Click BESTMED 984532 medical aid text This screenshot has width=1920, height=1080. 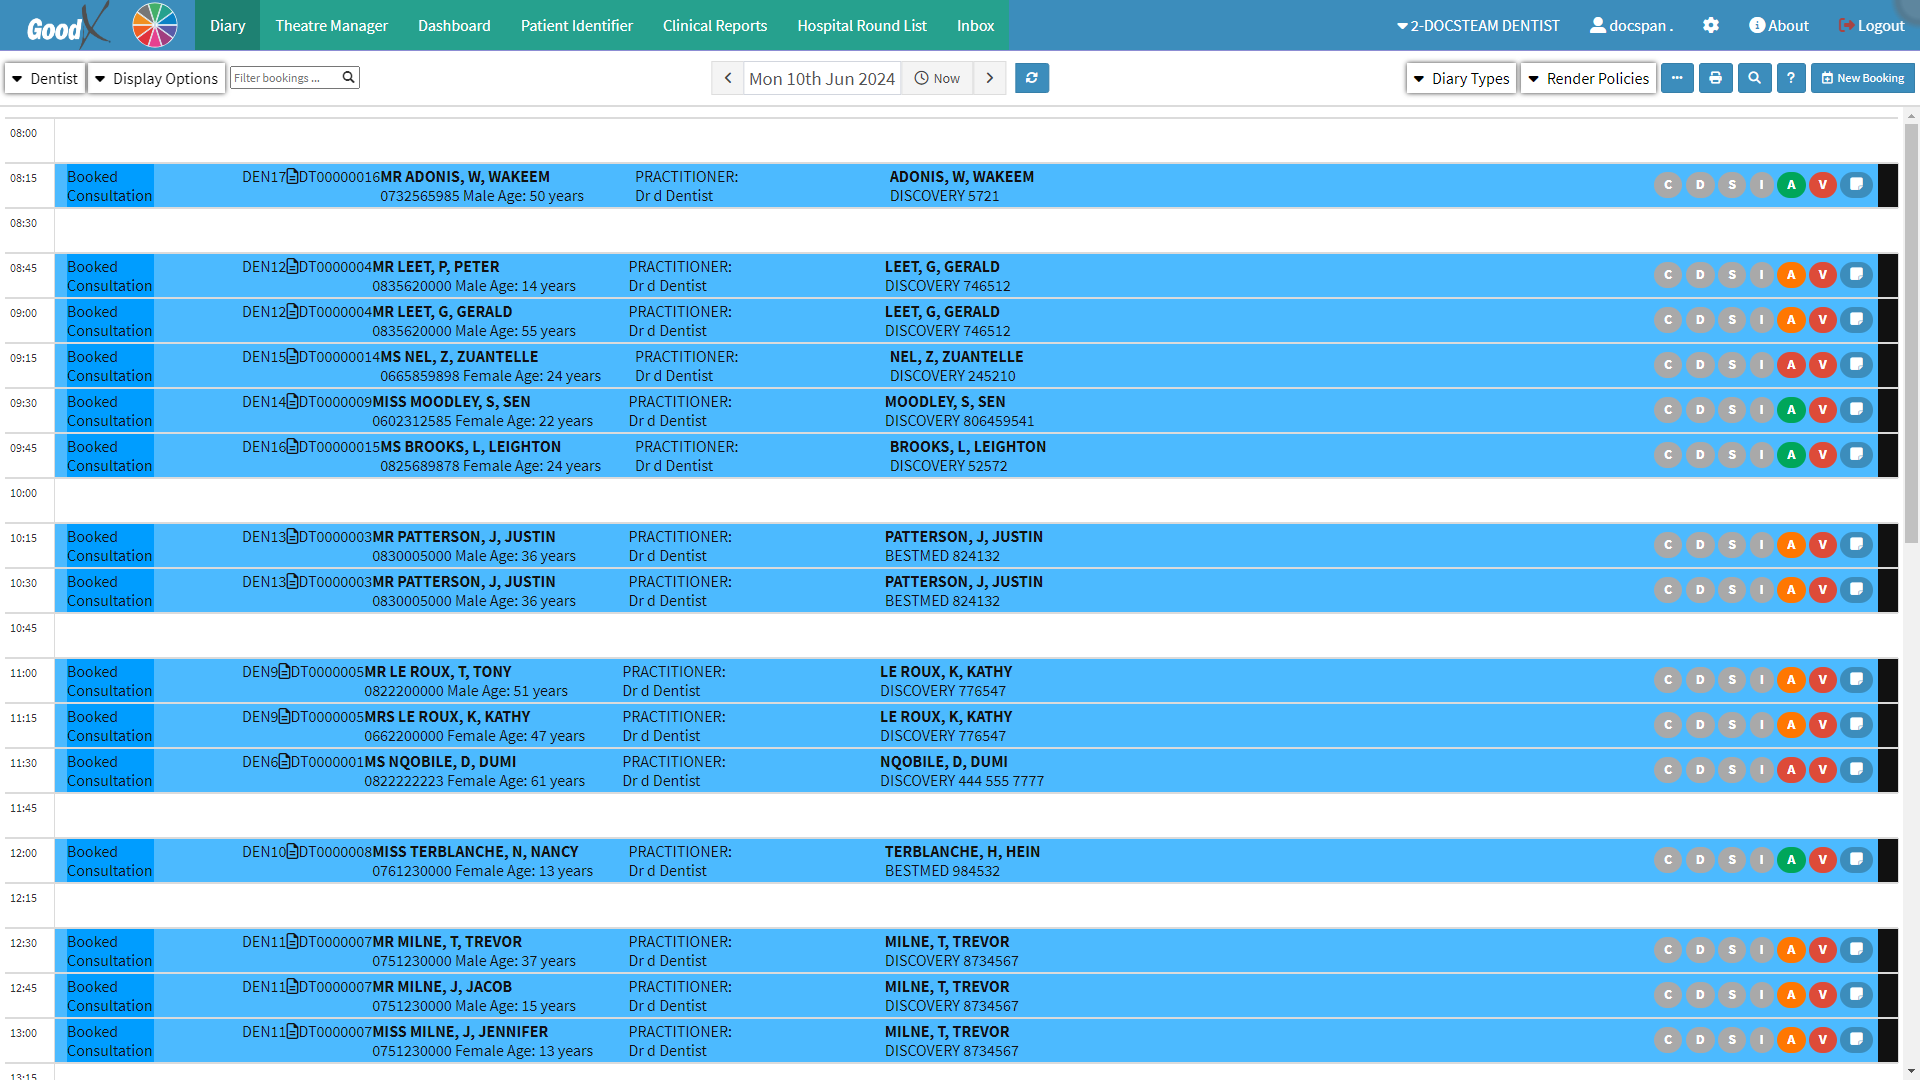tap(942, 871)
